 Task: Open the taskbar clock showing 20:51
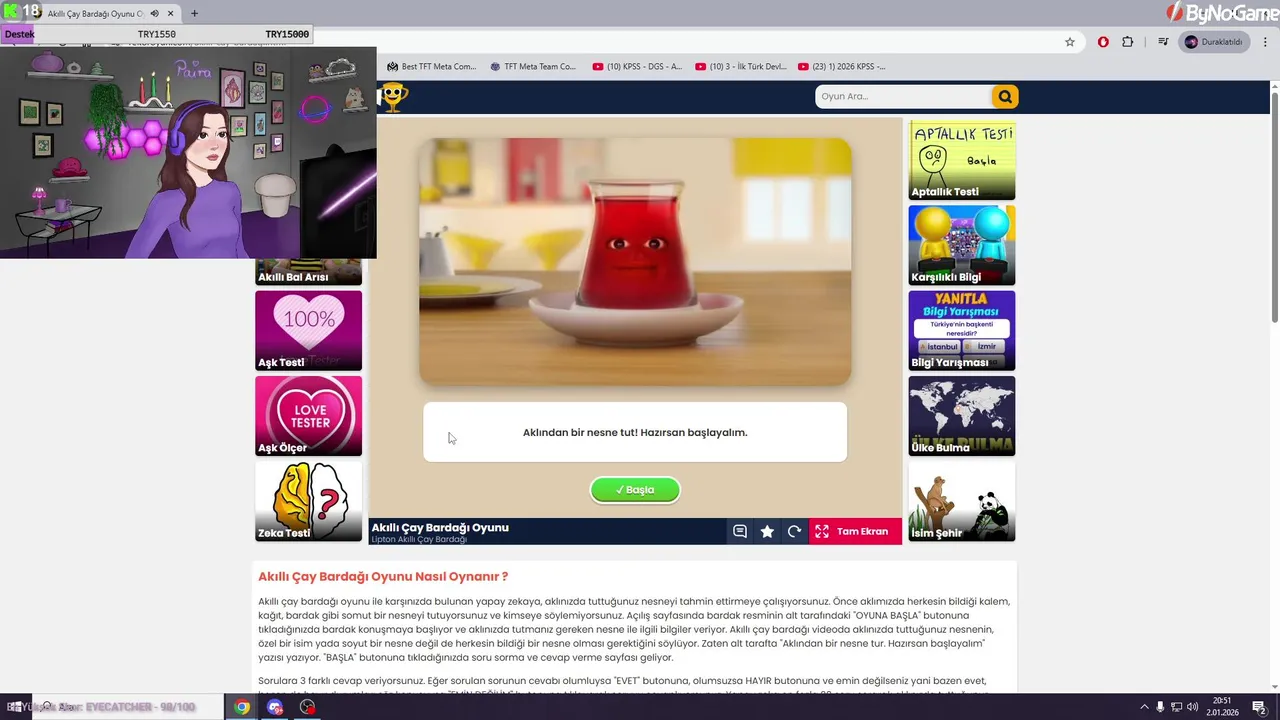tap(1223, 706)
